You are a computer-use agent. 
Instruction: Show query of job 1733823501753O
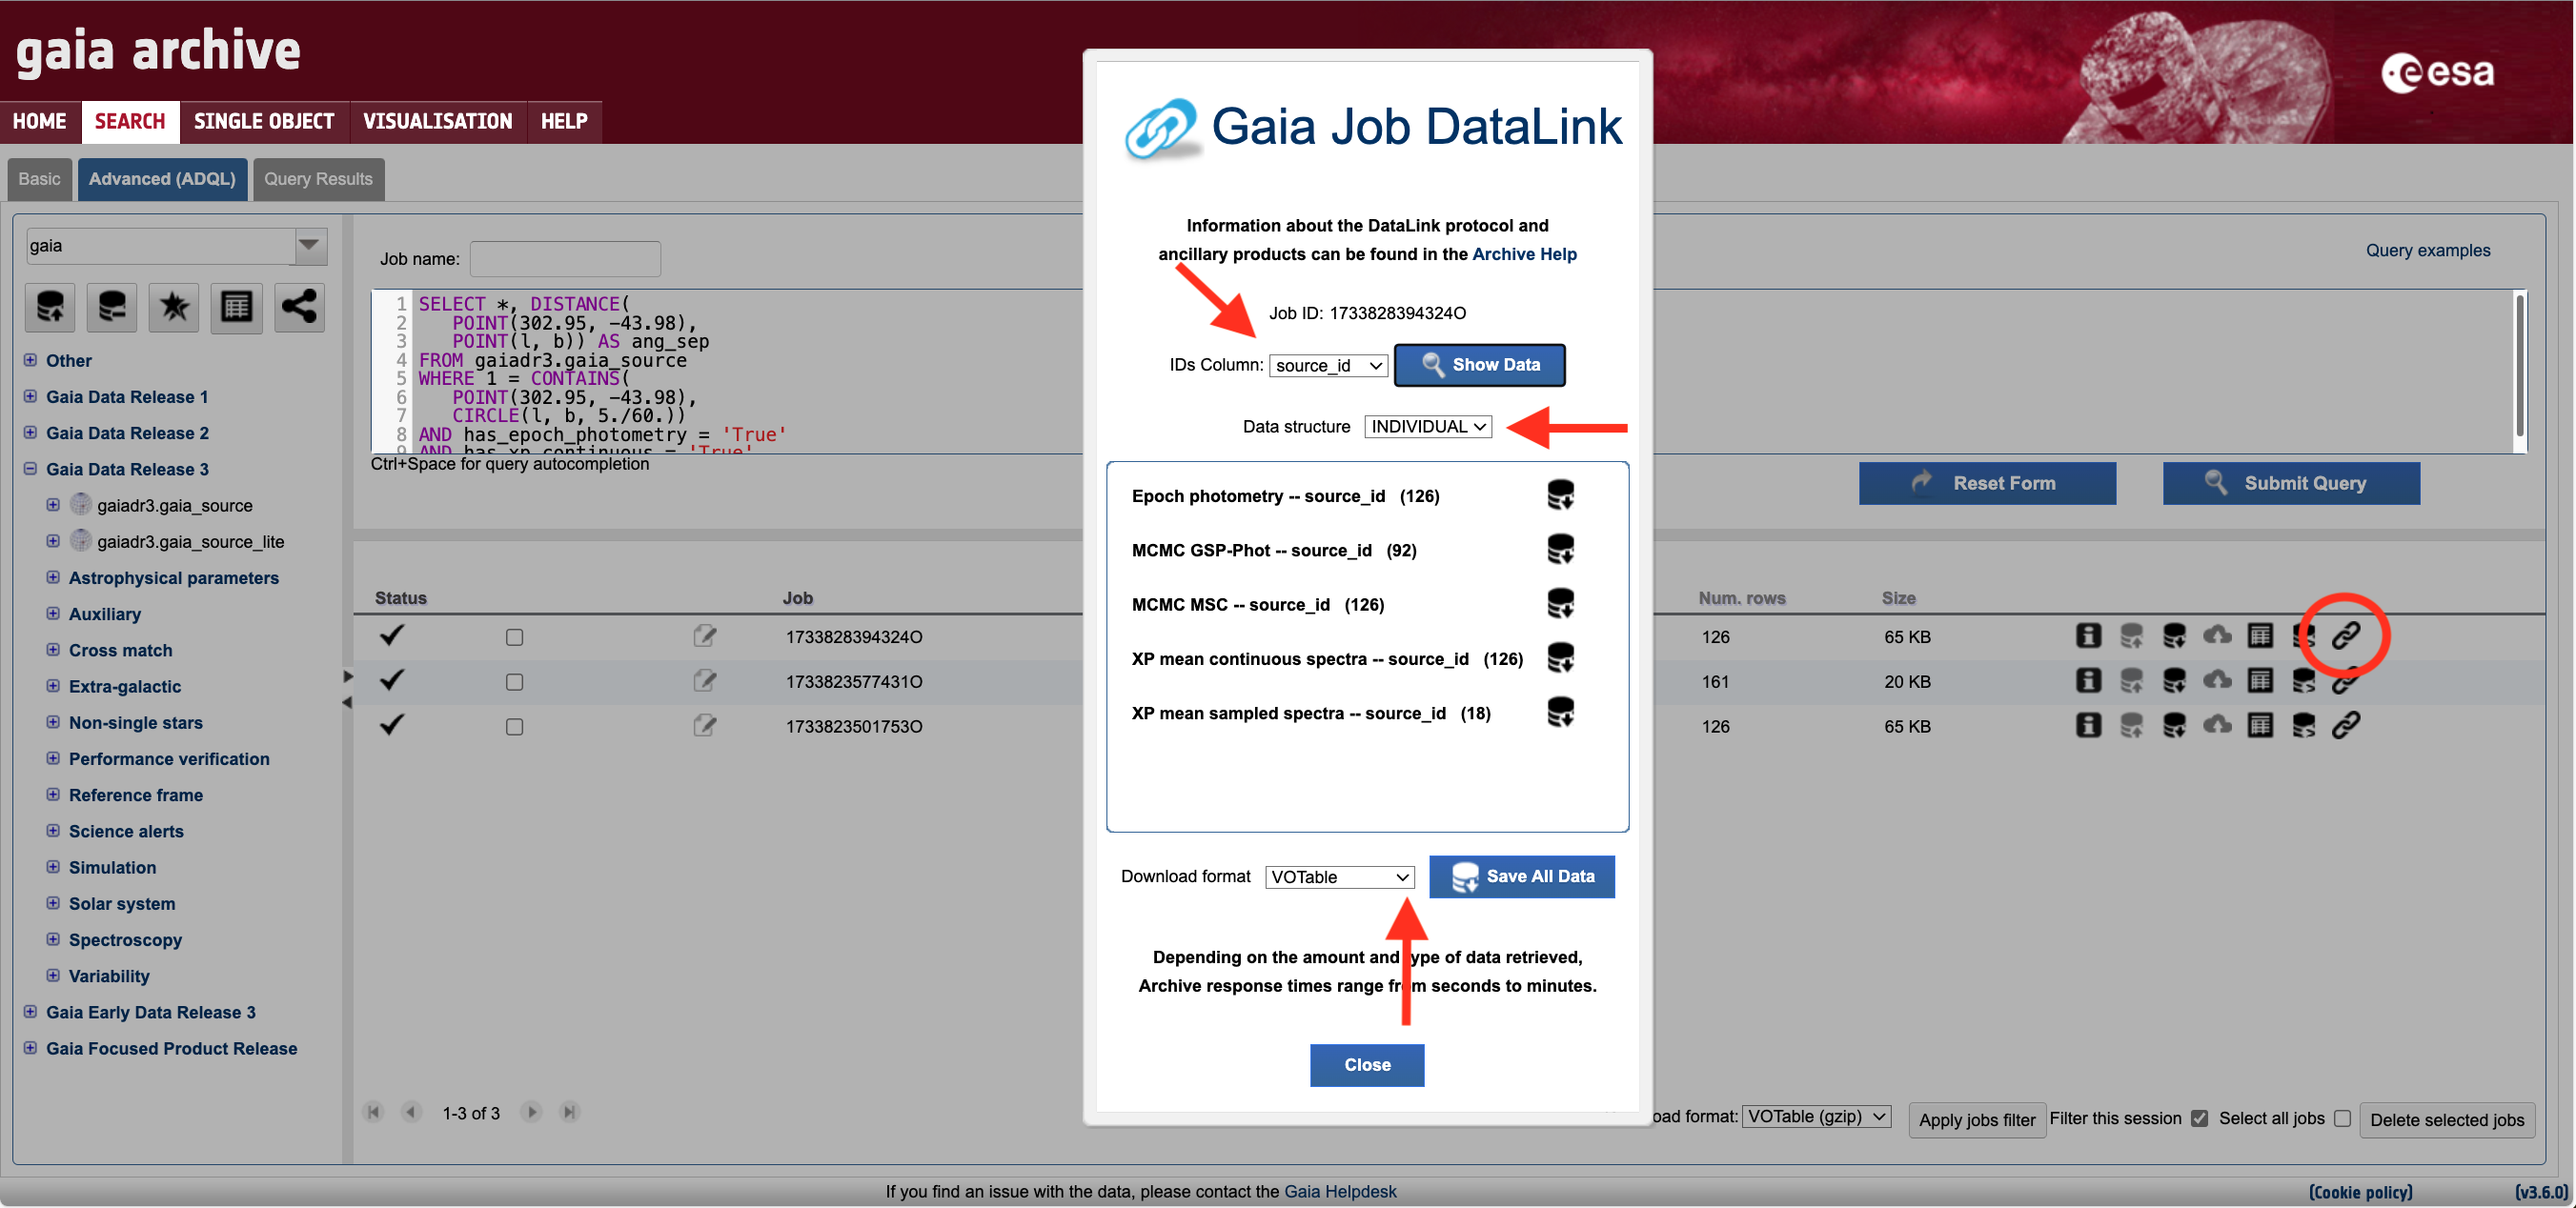point(2303,725)
